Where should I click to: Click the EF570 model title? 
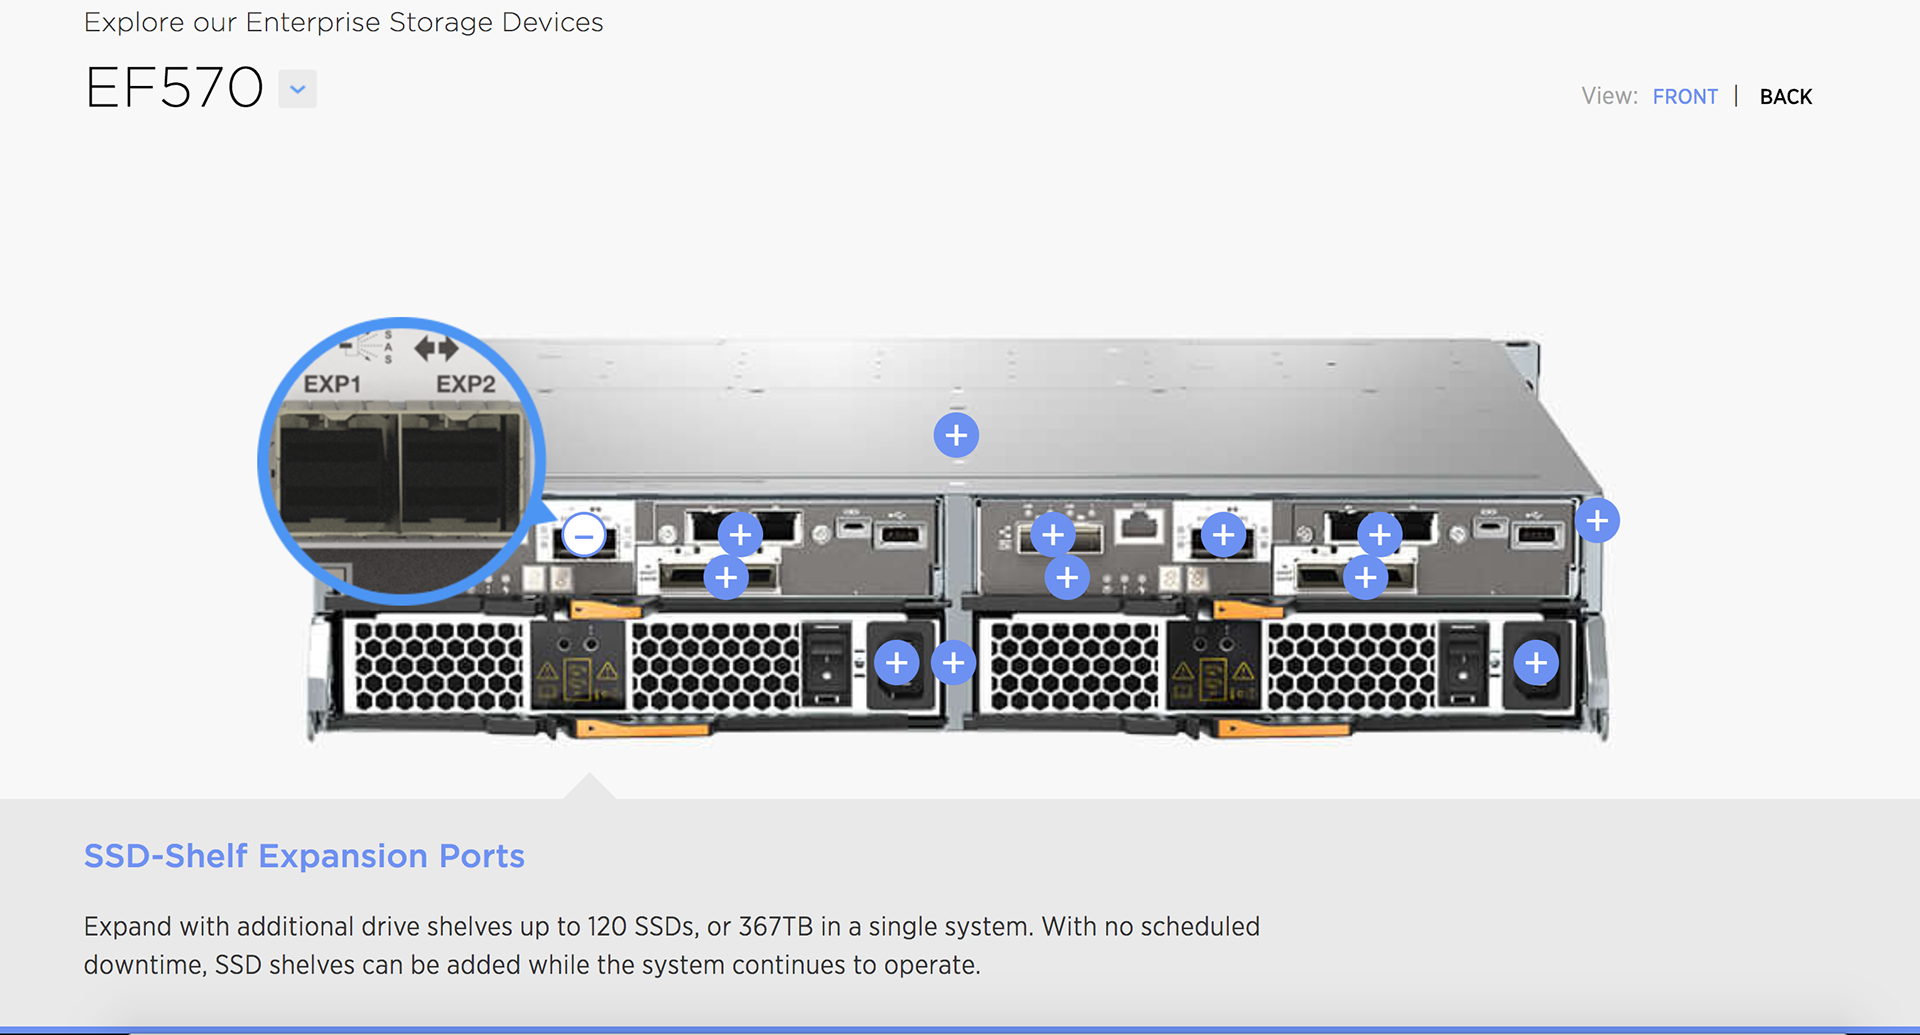174,88
